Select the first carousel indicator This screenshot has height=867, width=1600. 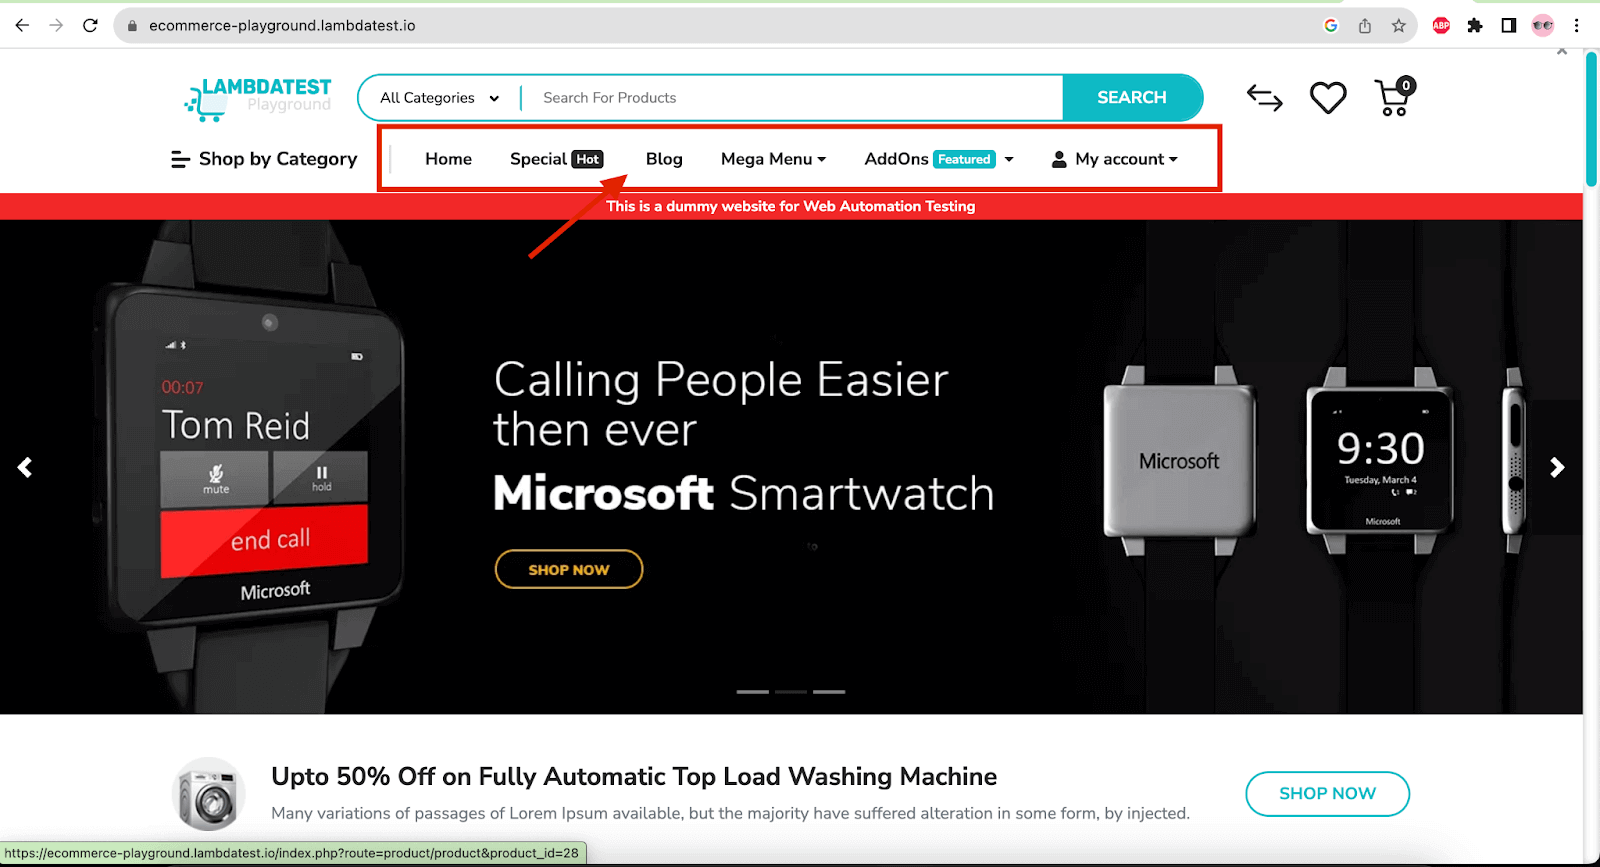[x=753, y=692]
